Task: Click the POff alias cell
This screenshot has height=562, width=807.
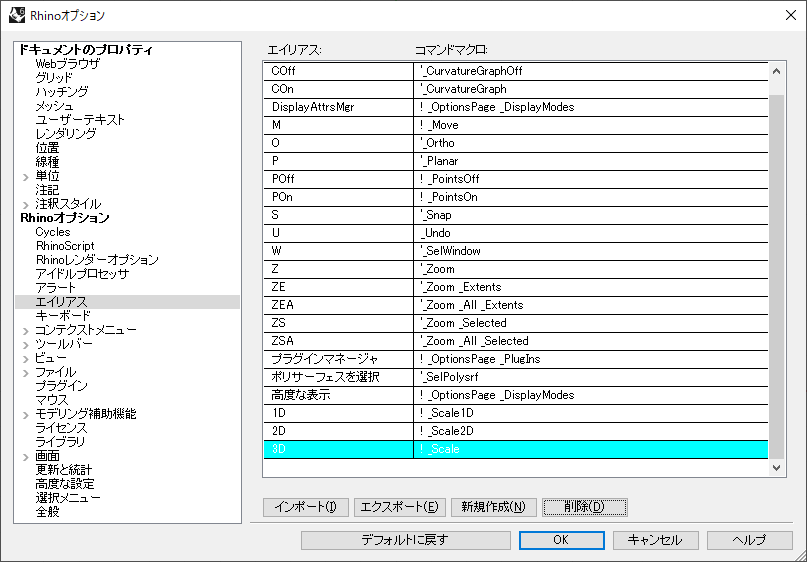Action: (x=339, y=179)
